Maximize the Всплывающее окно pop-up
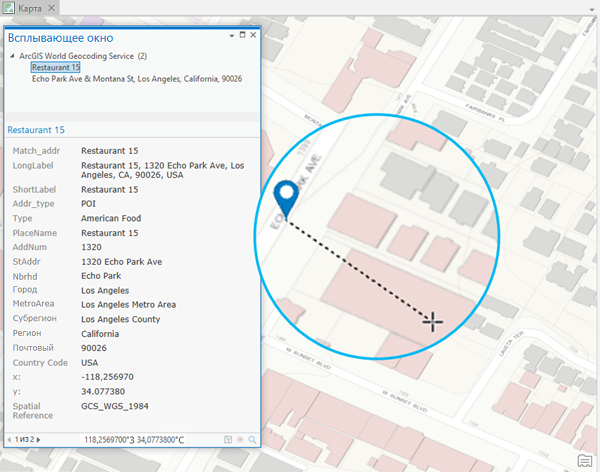Image resolution: width=600 pixels, height=472 pixels. [x=242, y=35]
